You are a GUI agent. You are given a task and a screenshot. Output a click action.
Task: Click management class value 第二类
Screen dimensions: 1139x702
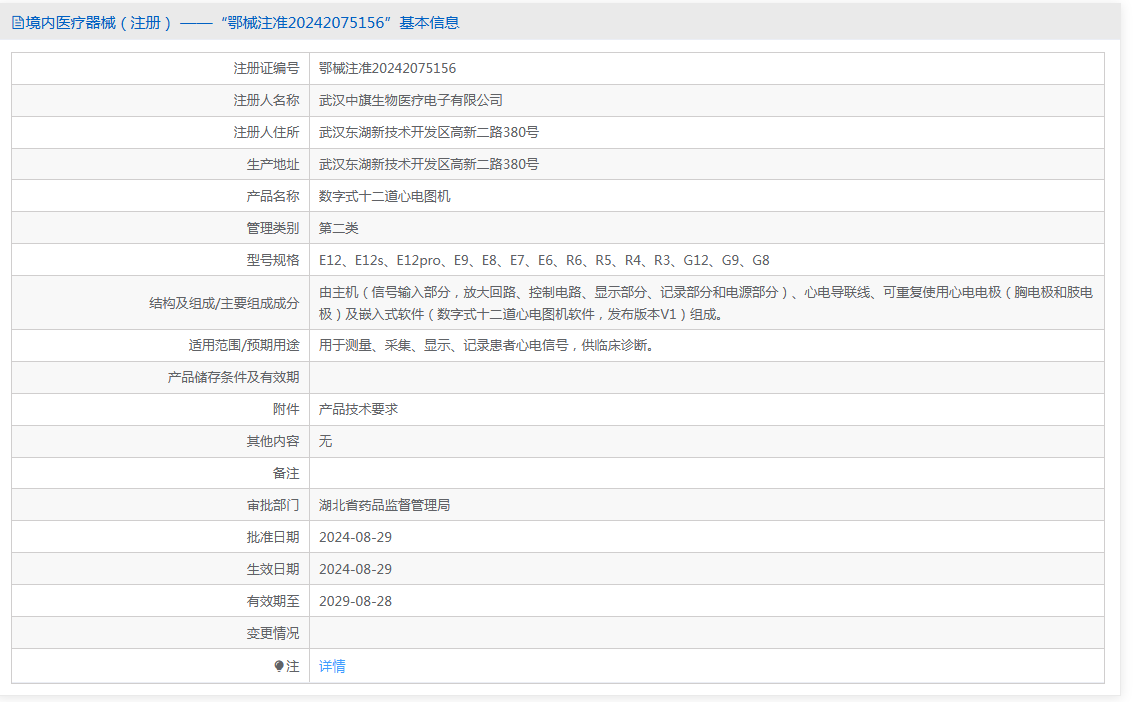[339, 228]
